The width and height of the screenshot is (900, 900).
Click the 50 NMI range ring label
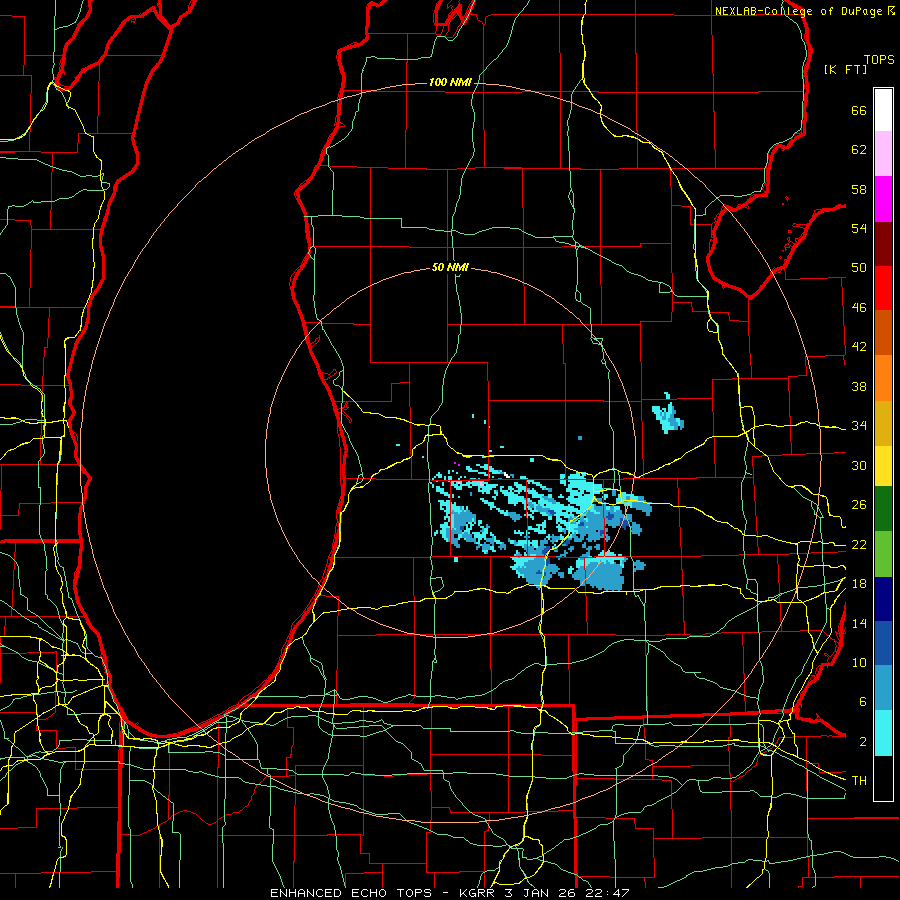450,267
